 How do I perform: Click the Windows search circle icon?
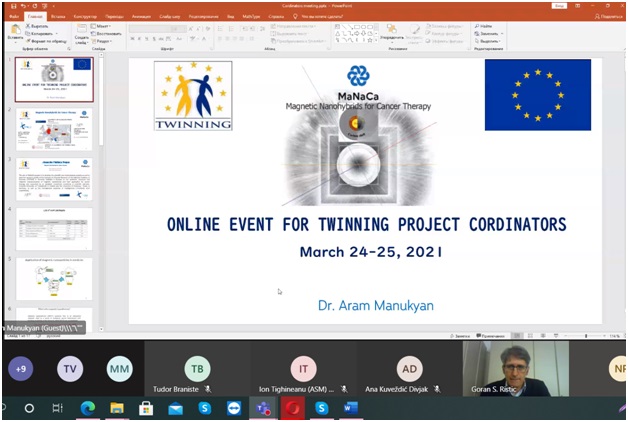tap(29, 409)
